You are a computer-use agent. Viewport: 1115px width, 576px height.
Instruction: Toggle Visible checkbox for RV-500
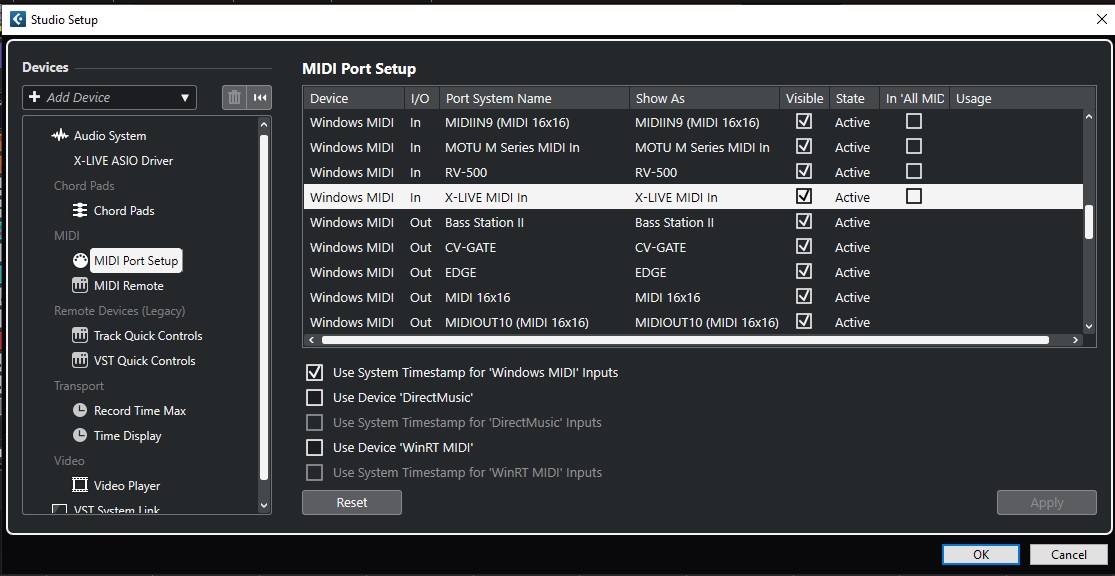(x=804, y=171)
